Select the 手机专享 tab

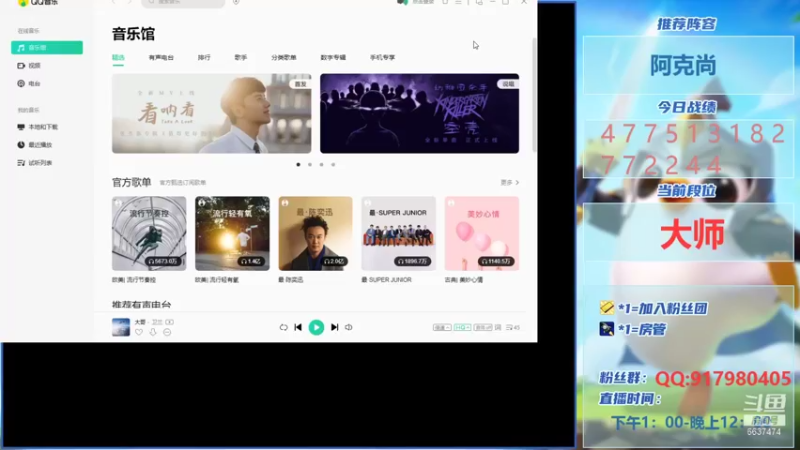tap(383, 58)
